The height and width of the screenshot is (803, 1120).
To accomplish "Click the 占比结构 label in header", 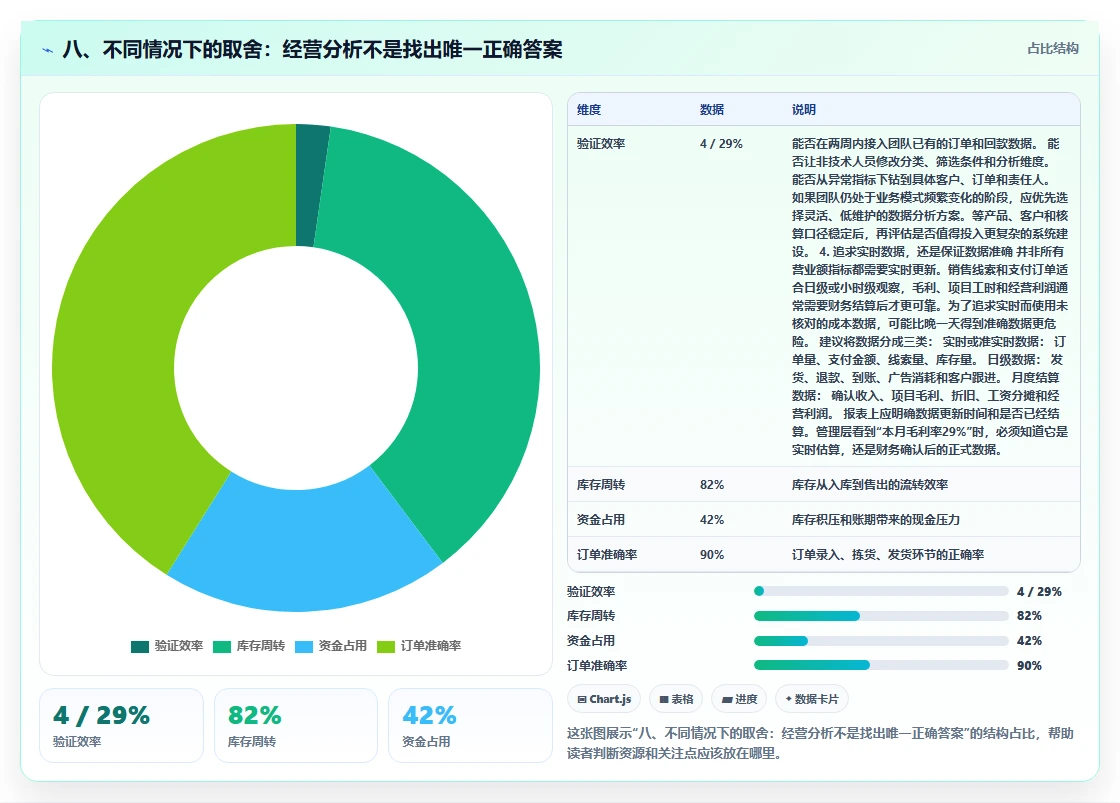I will click(1053, 49).
